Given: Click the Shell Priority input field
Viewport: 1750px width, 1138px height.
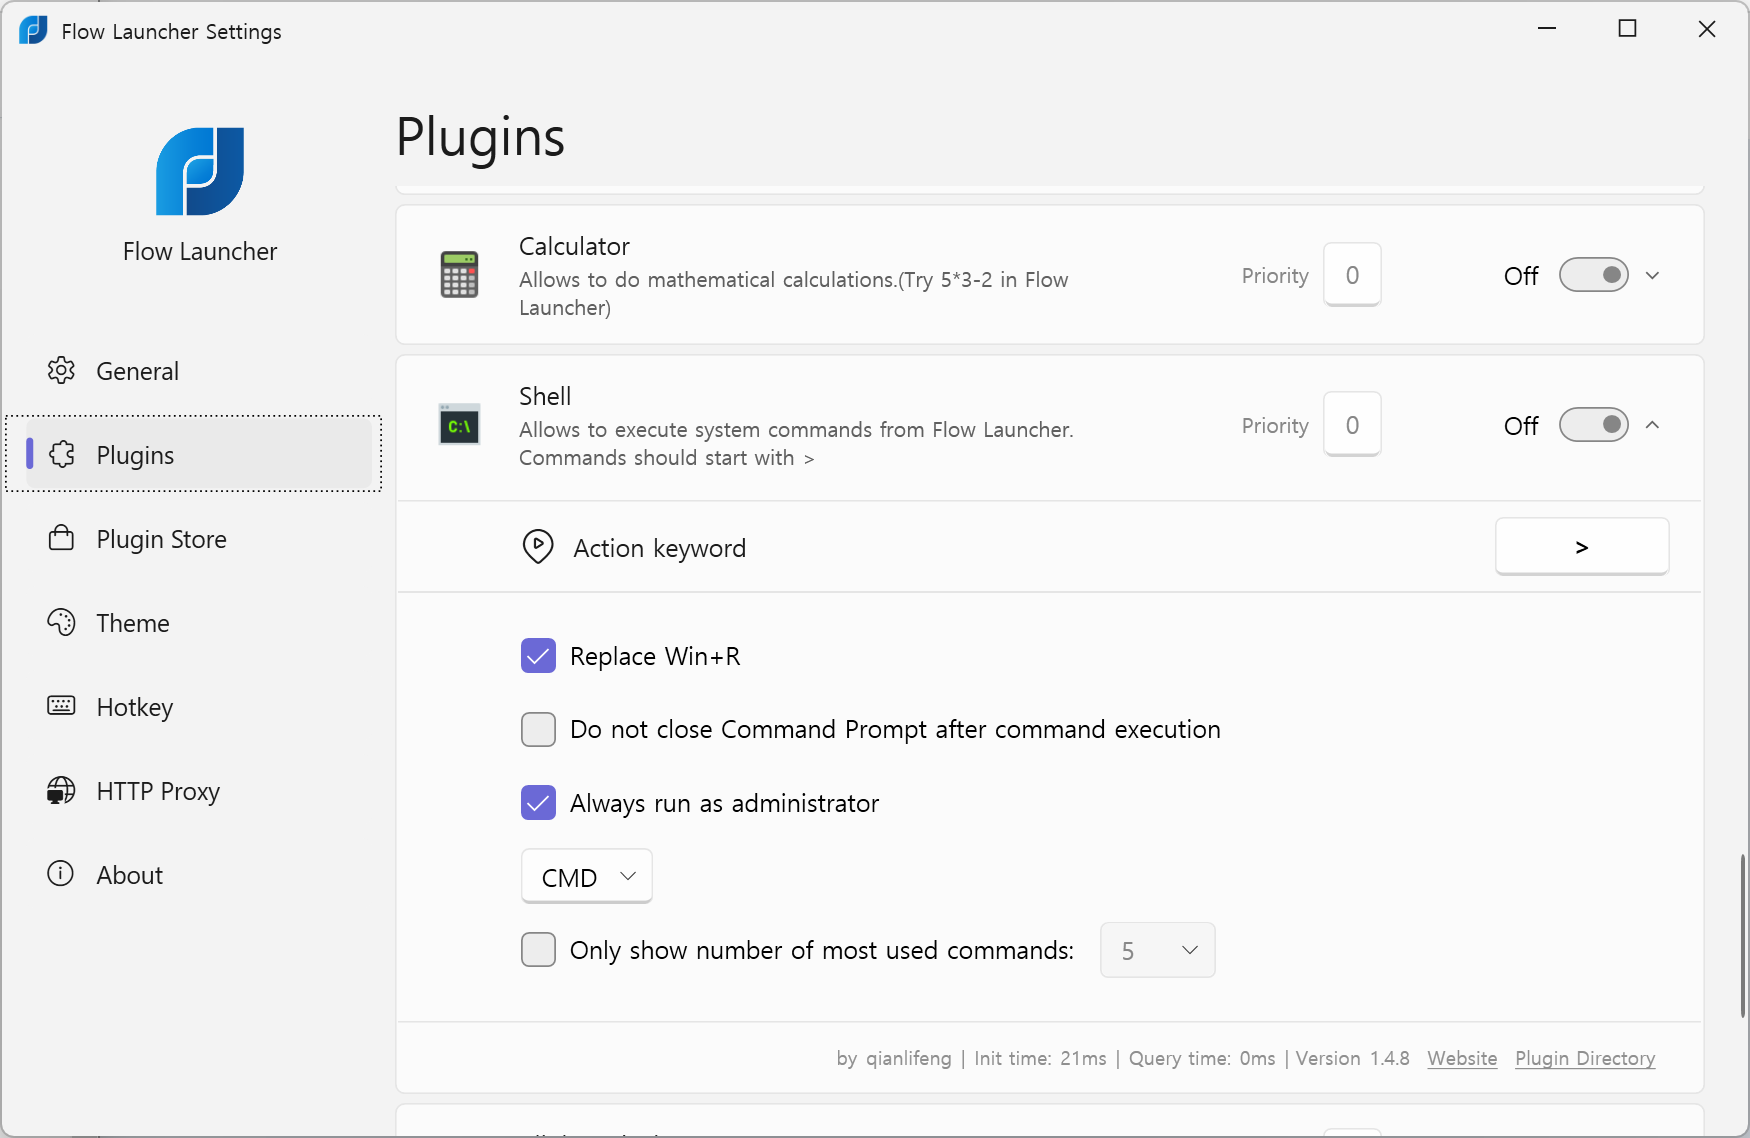Looking at the screenshot, I should pos(1352,424).
